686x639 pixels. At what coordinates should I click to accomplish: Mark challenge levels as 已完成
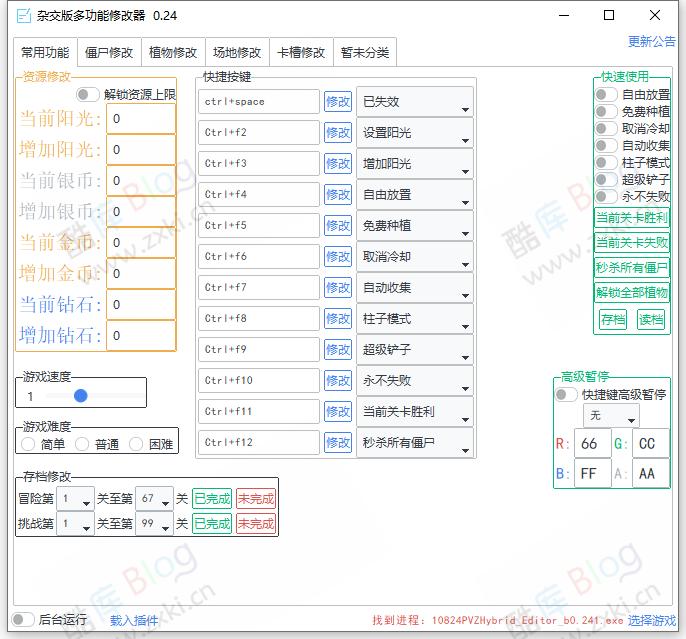point(212,524)
